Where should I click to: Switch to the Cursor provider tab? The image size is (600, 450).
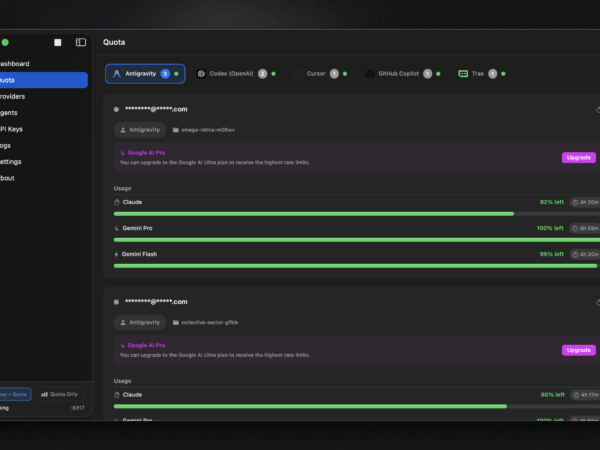pyautogui.click(x=317, y=74)
